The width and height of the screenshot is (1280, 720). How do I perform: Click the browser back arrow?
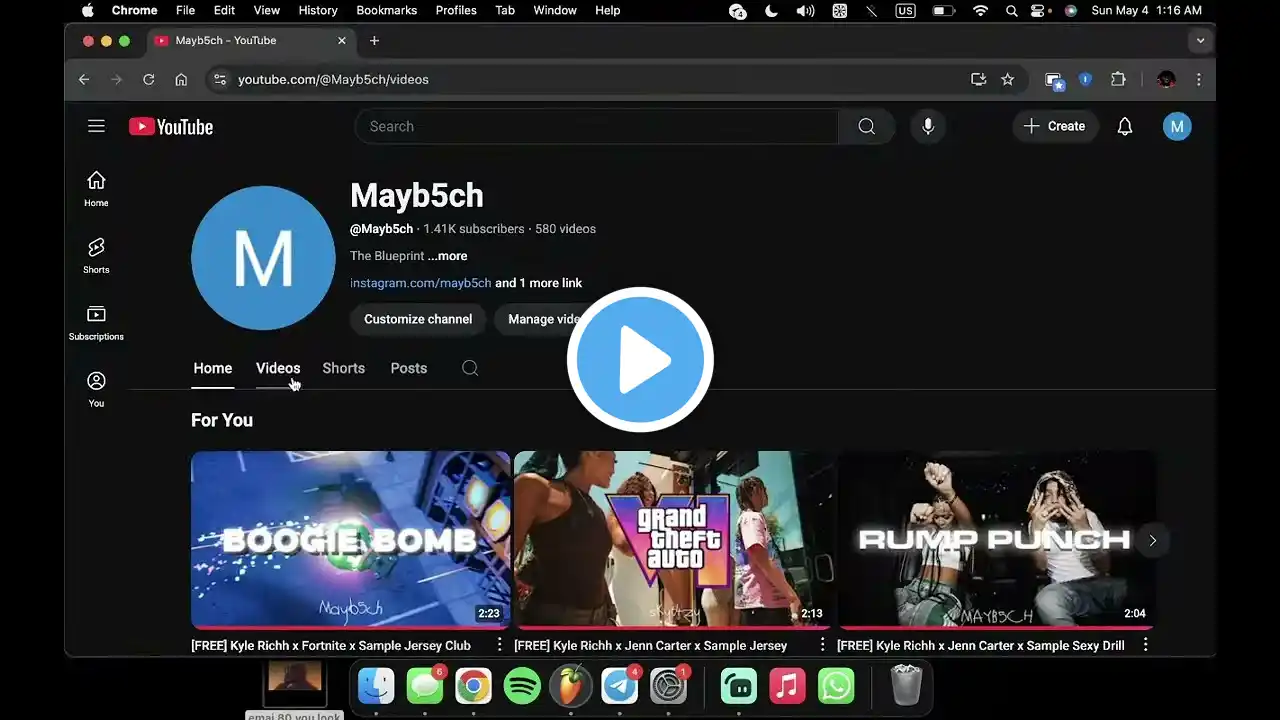pos(84,80)
